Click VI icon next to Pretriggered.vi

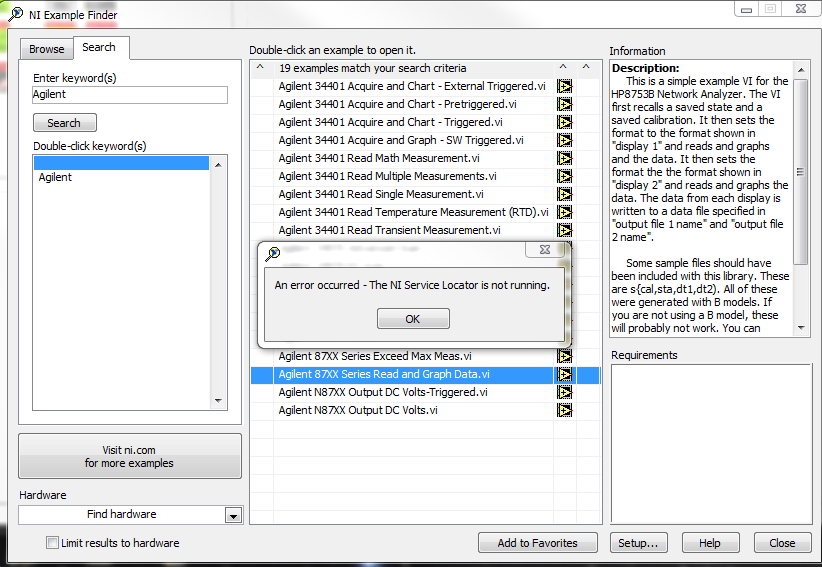tap(565, 104)
